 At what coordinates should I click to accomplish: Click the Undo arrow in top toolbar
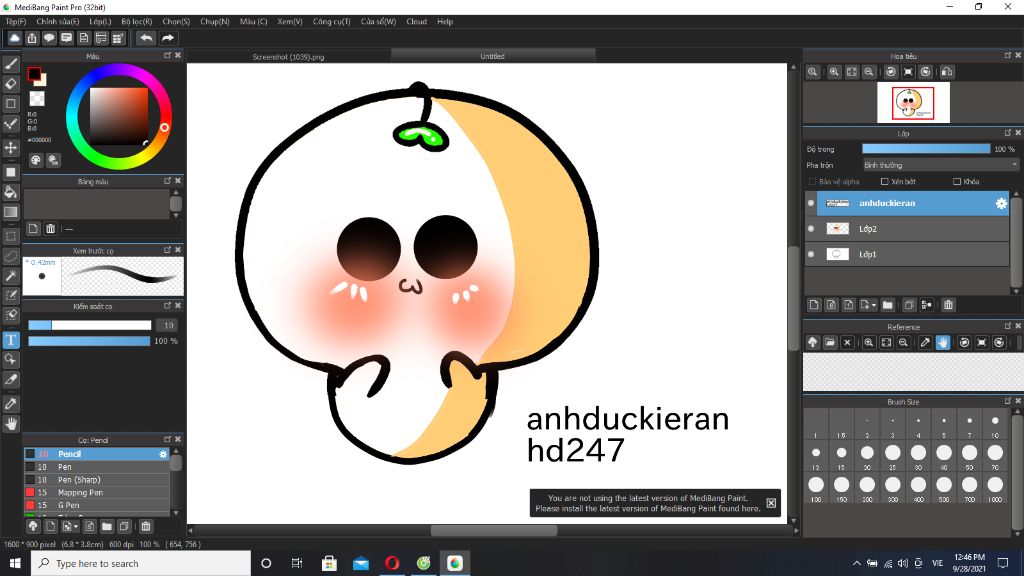click(x=146, y=39)
